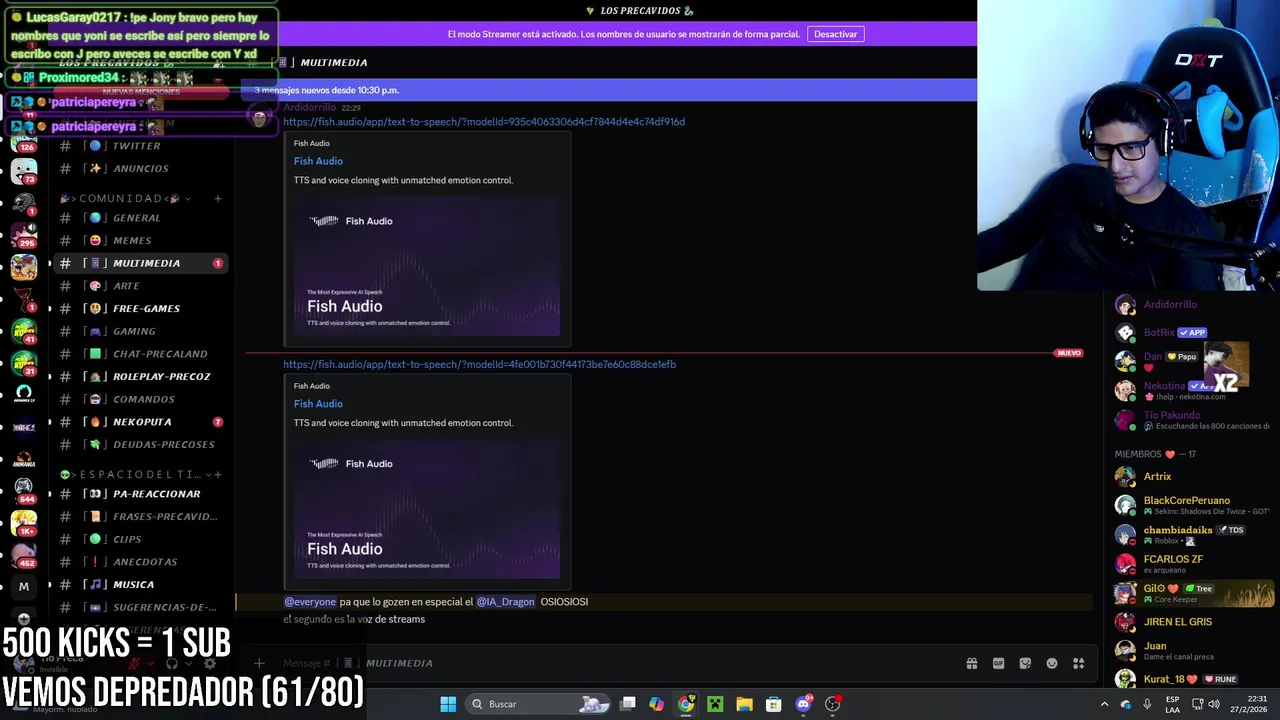This screenshot has height=720, width=1280.
Task: Open the MUSICA channel
Action: (140, 584)
